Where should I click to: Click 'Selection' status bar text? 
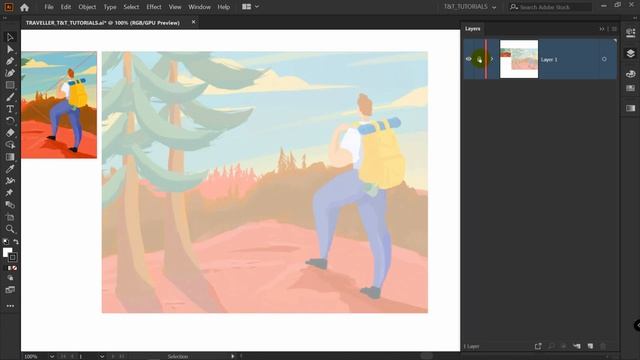tap(178, 356)
